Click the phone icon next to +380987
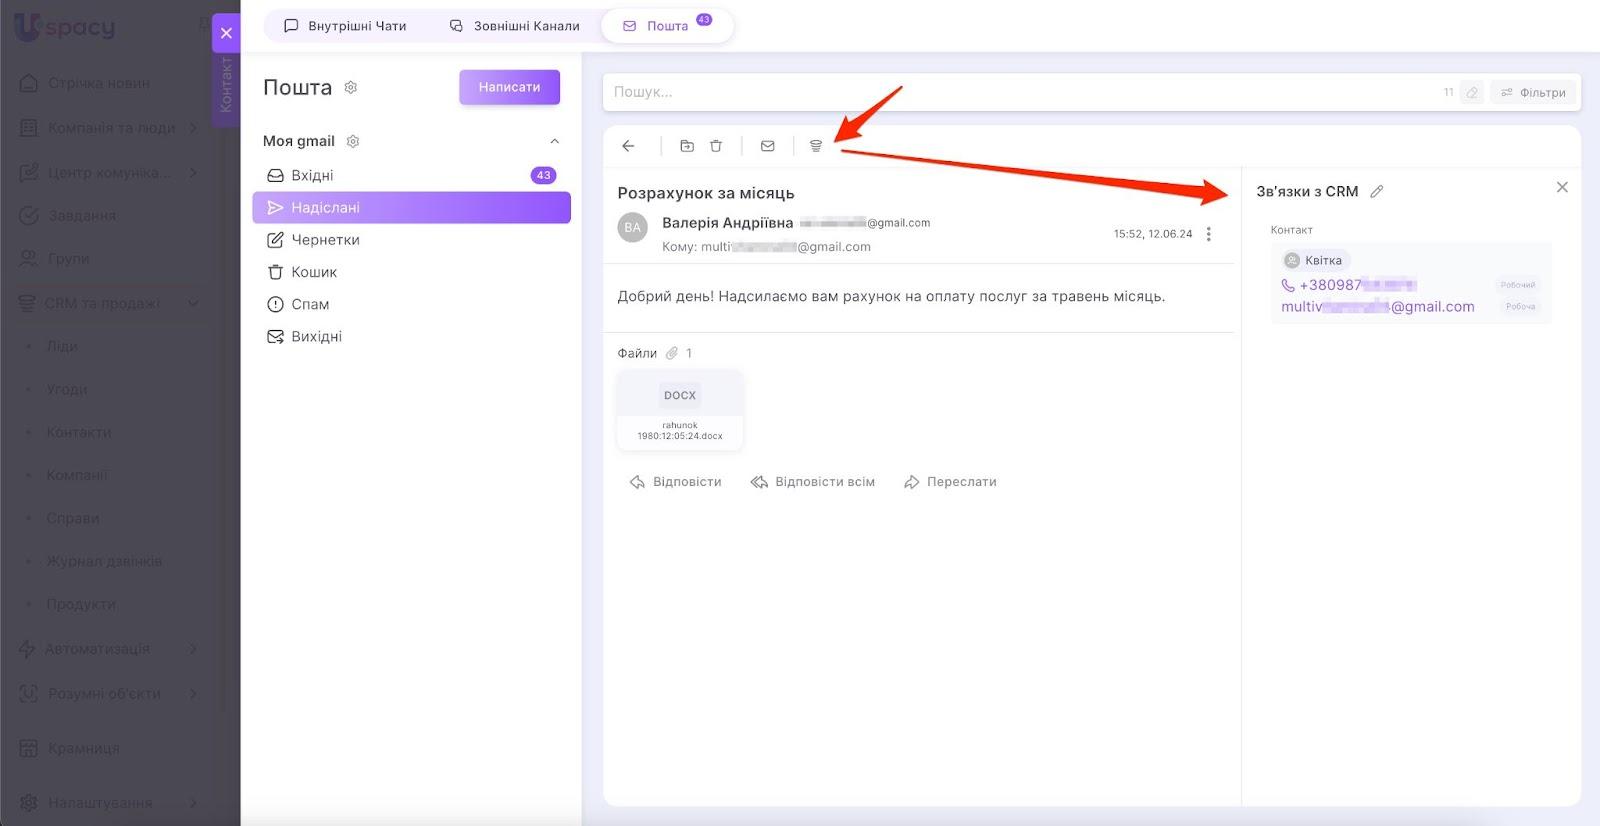The height and width of the screenshot is (826, 1600). pos(1288,285)
